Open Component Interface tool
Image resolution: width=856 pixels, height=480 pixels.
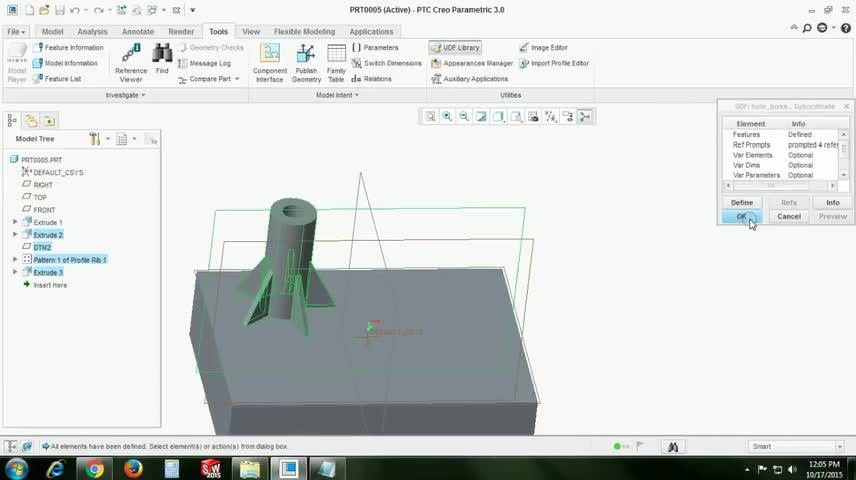click(270, 63)
